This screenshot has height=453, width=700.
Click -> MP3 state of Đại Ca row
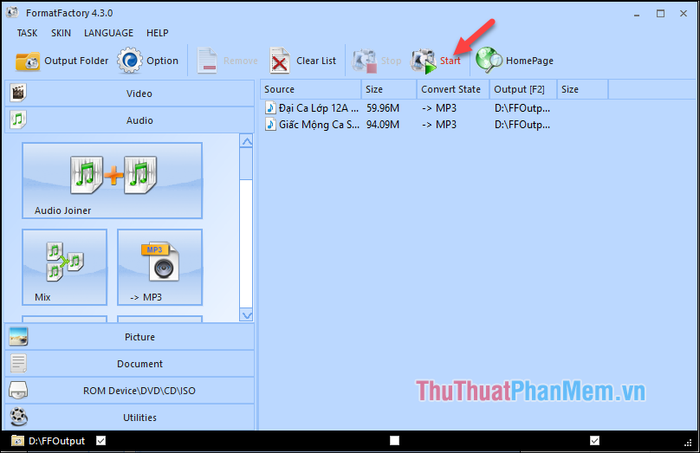tap(439, 108)
